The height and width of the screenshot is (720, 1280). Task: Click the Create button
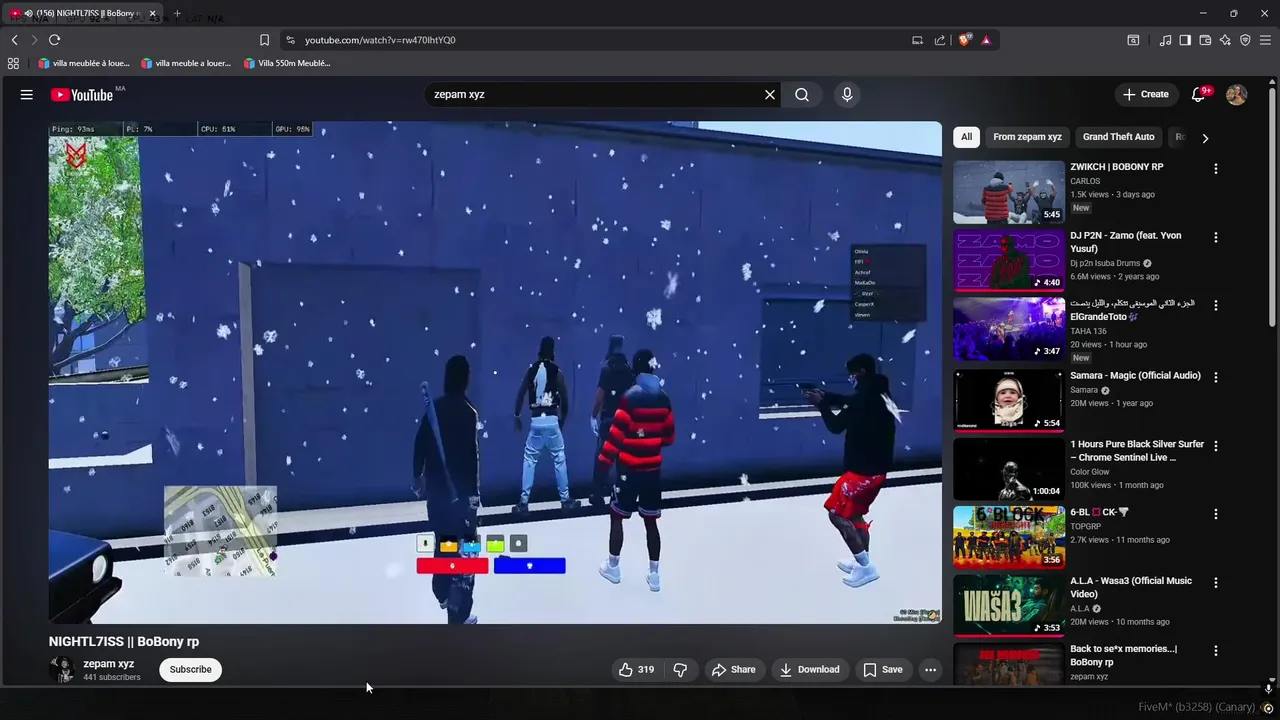(1146, 94)
